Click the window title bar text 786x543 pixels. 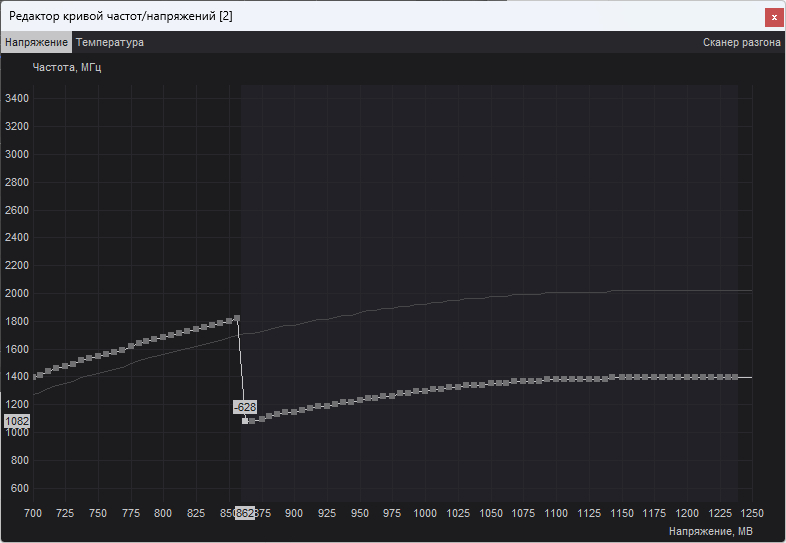(120, 16)
